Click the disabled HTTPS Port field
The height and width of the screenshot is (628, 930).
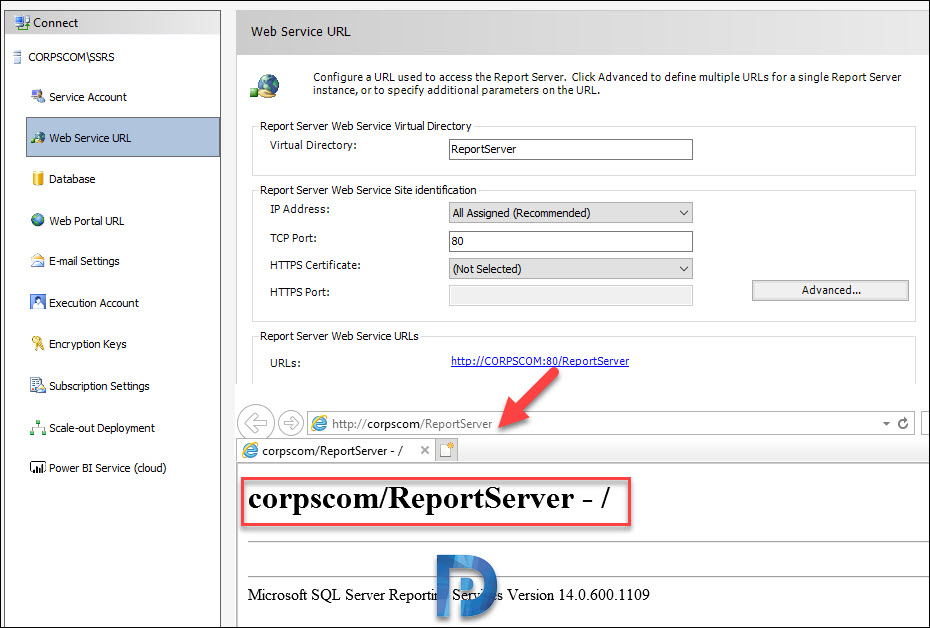(571, 295)
